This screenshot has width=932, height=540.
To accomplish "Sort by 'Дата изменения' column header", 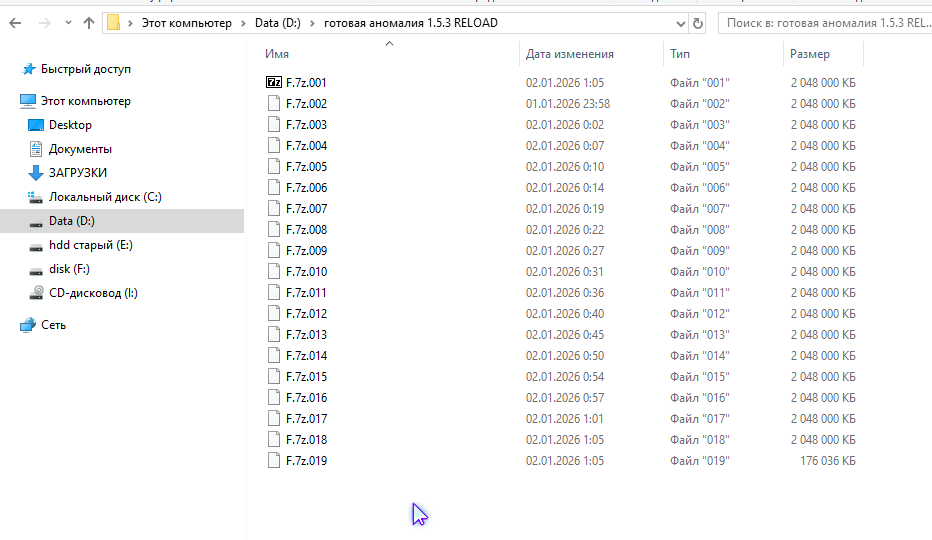I will [569, 54].
